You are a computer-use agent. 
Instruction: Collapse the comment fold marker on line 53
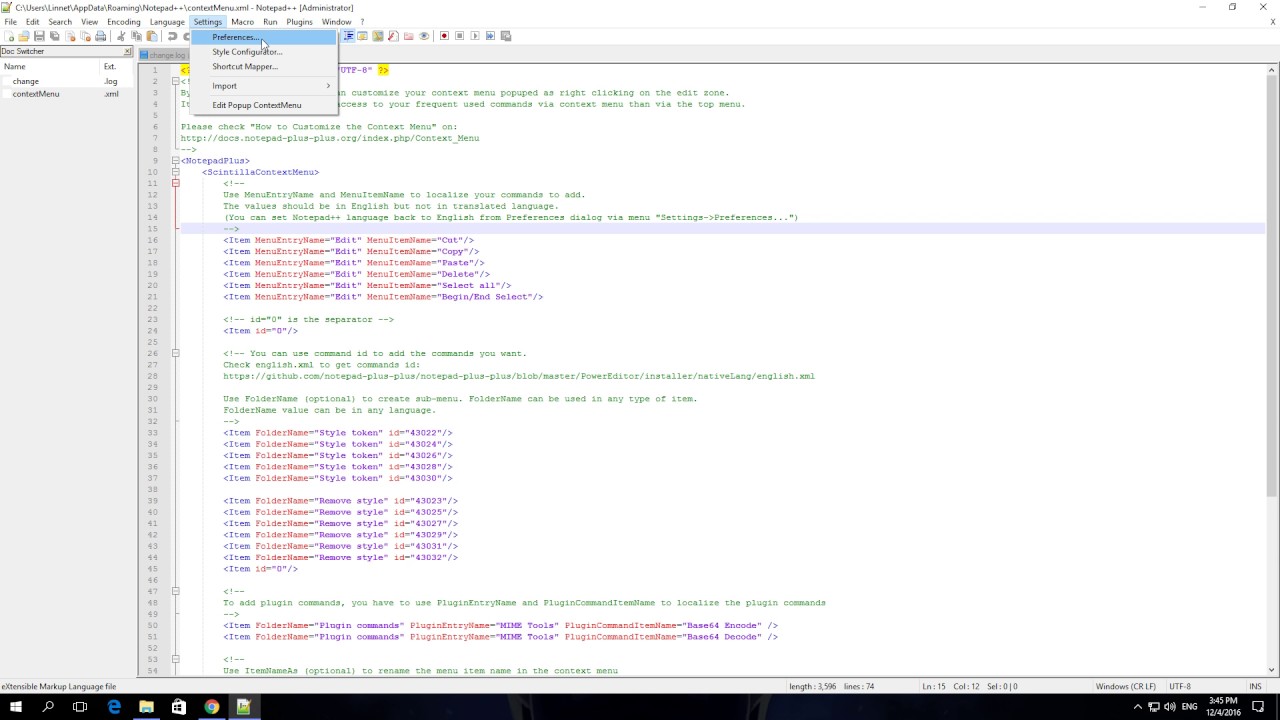tap(175, 659)
